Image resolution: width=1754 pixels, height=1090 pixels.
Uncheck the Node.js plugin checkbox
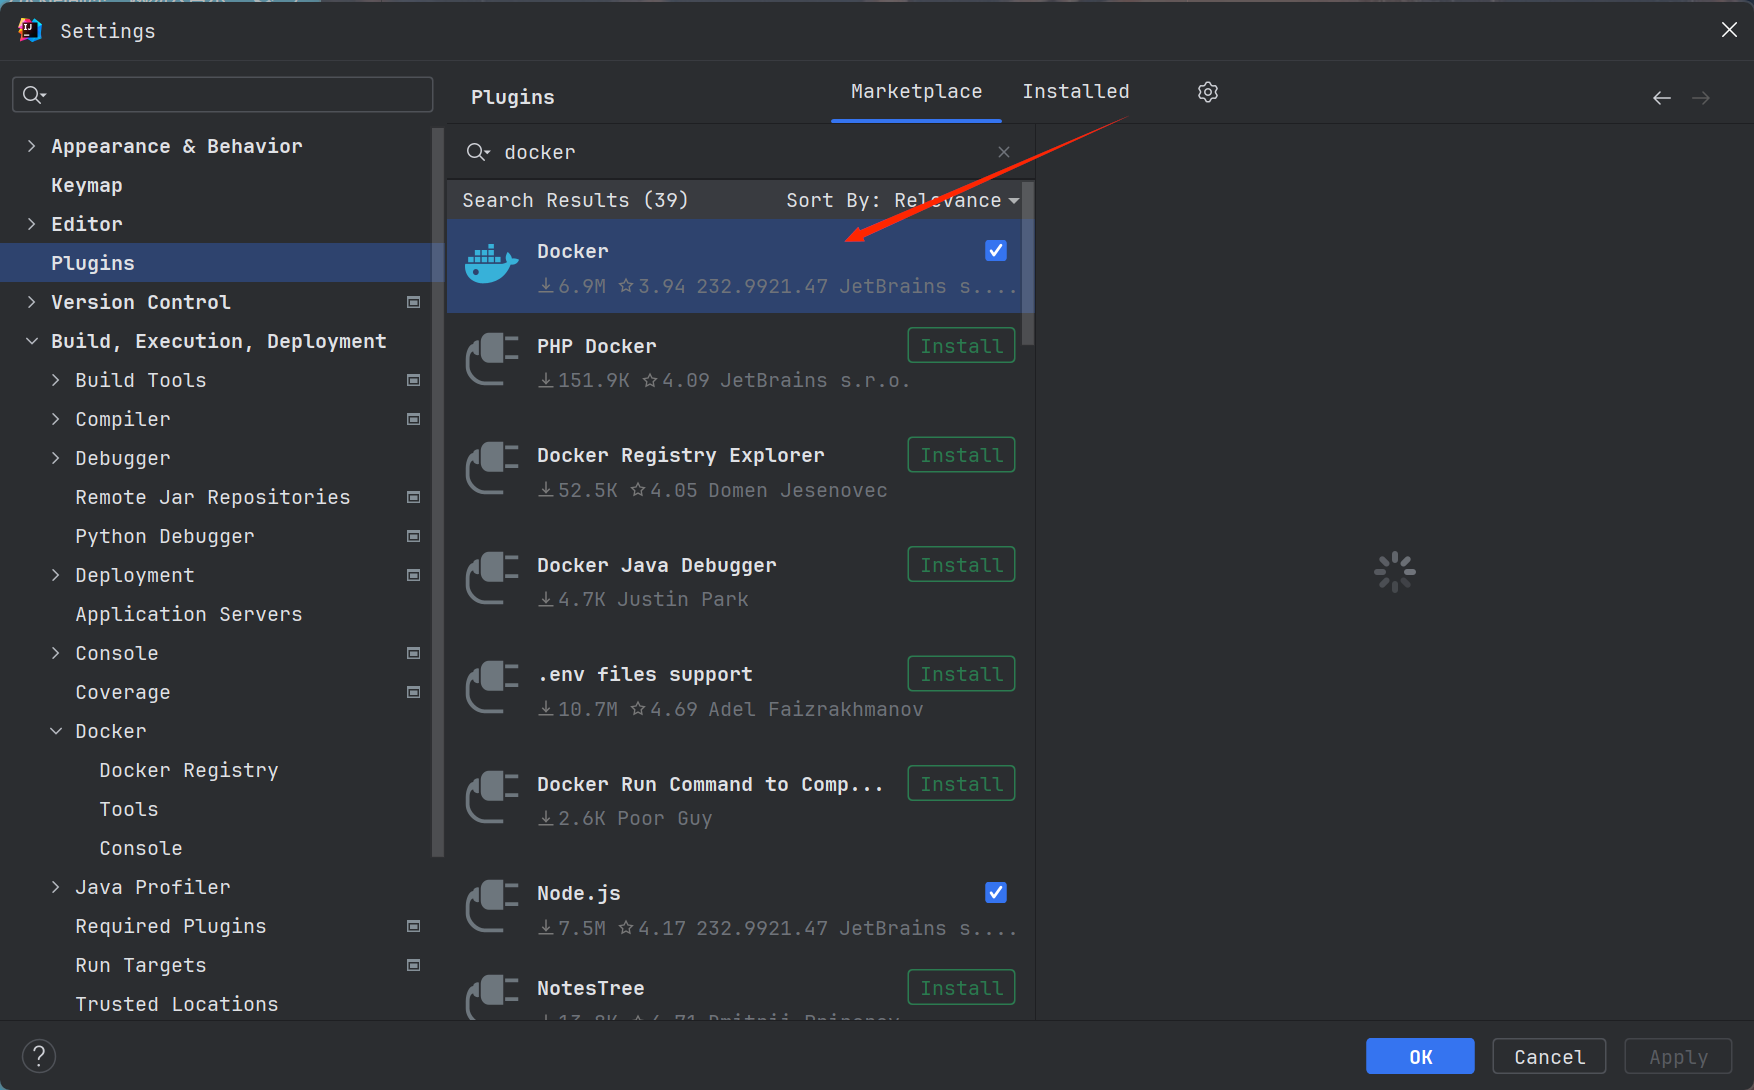[996, 893]
